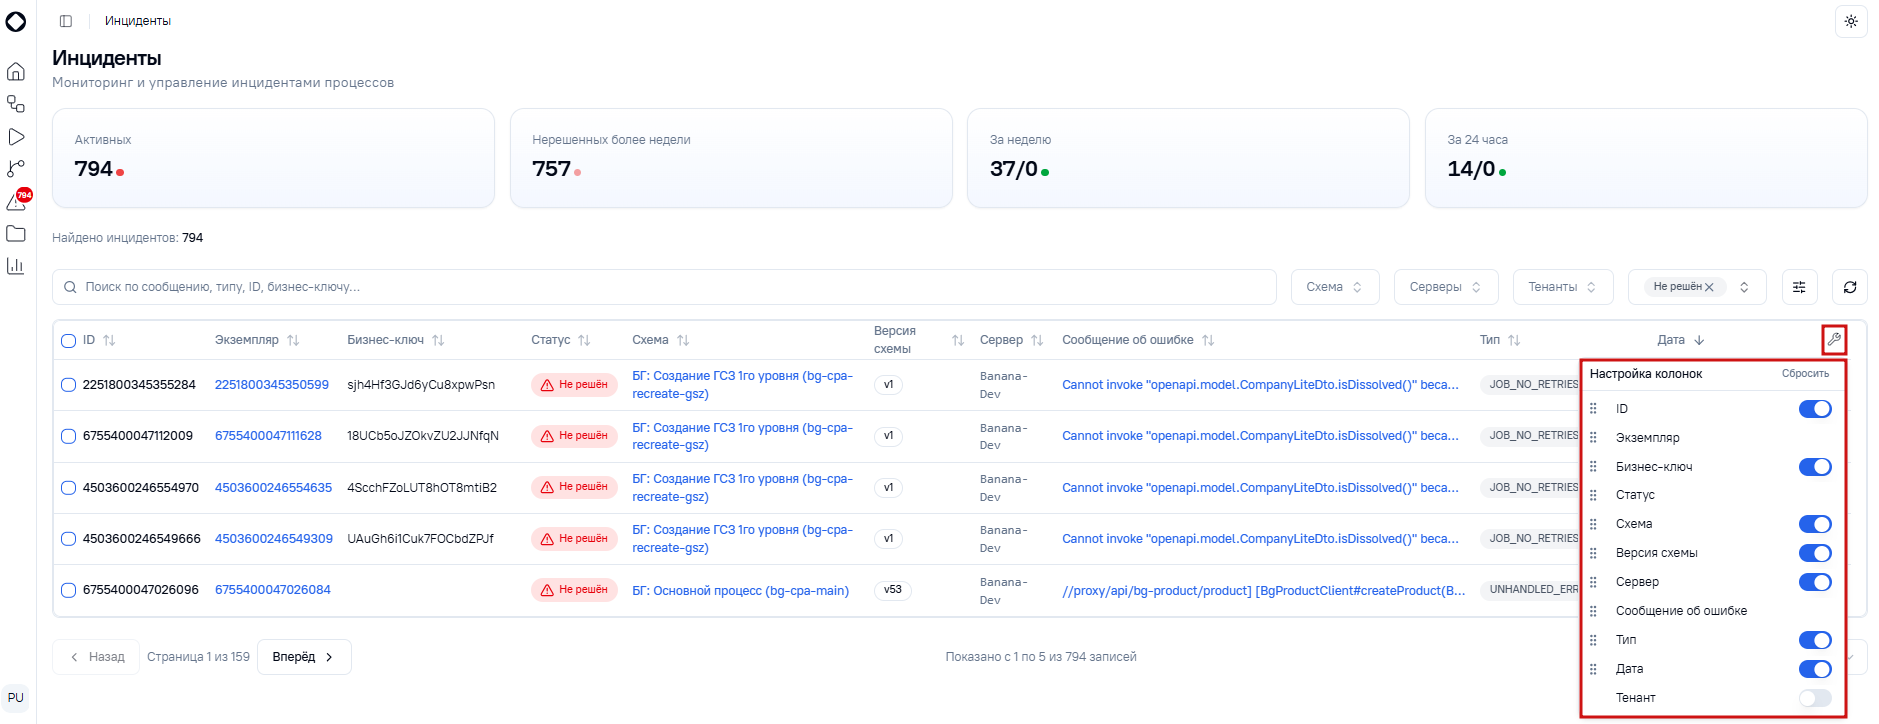Open the home page sidebar icon

16,72
